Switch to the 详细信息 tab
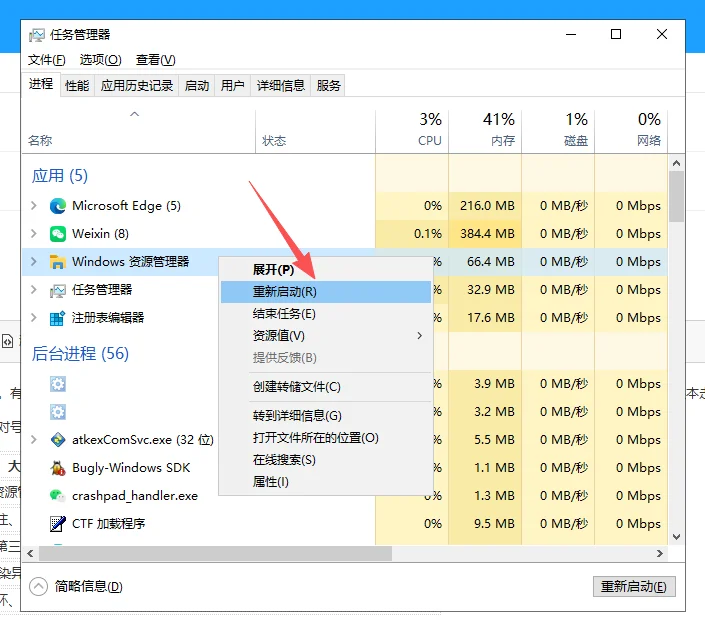Image resolution: width=705 pixels, height=623 pixels. point(281,85)
